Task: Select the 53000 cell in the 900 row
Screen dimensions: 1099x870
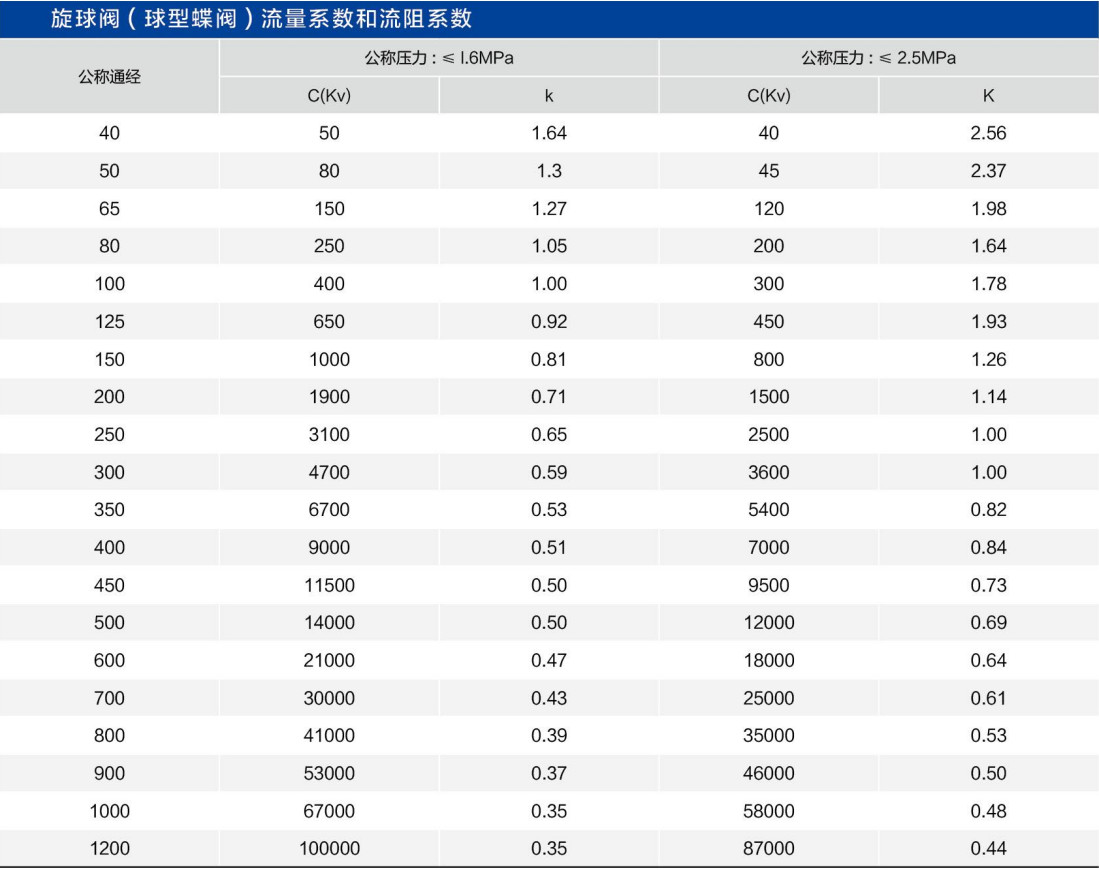Action: tap(329, 773)
